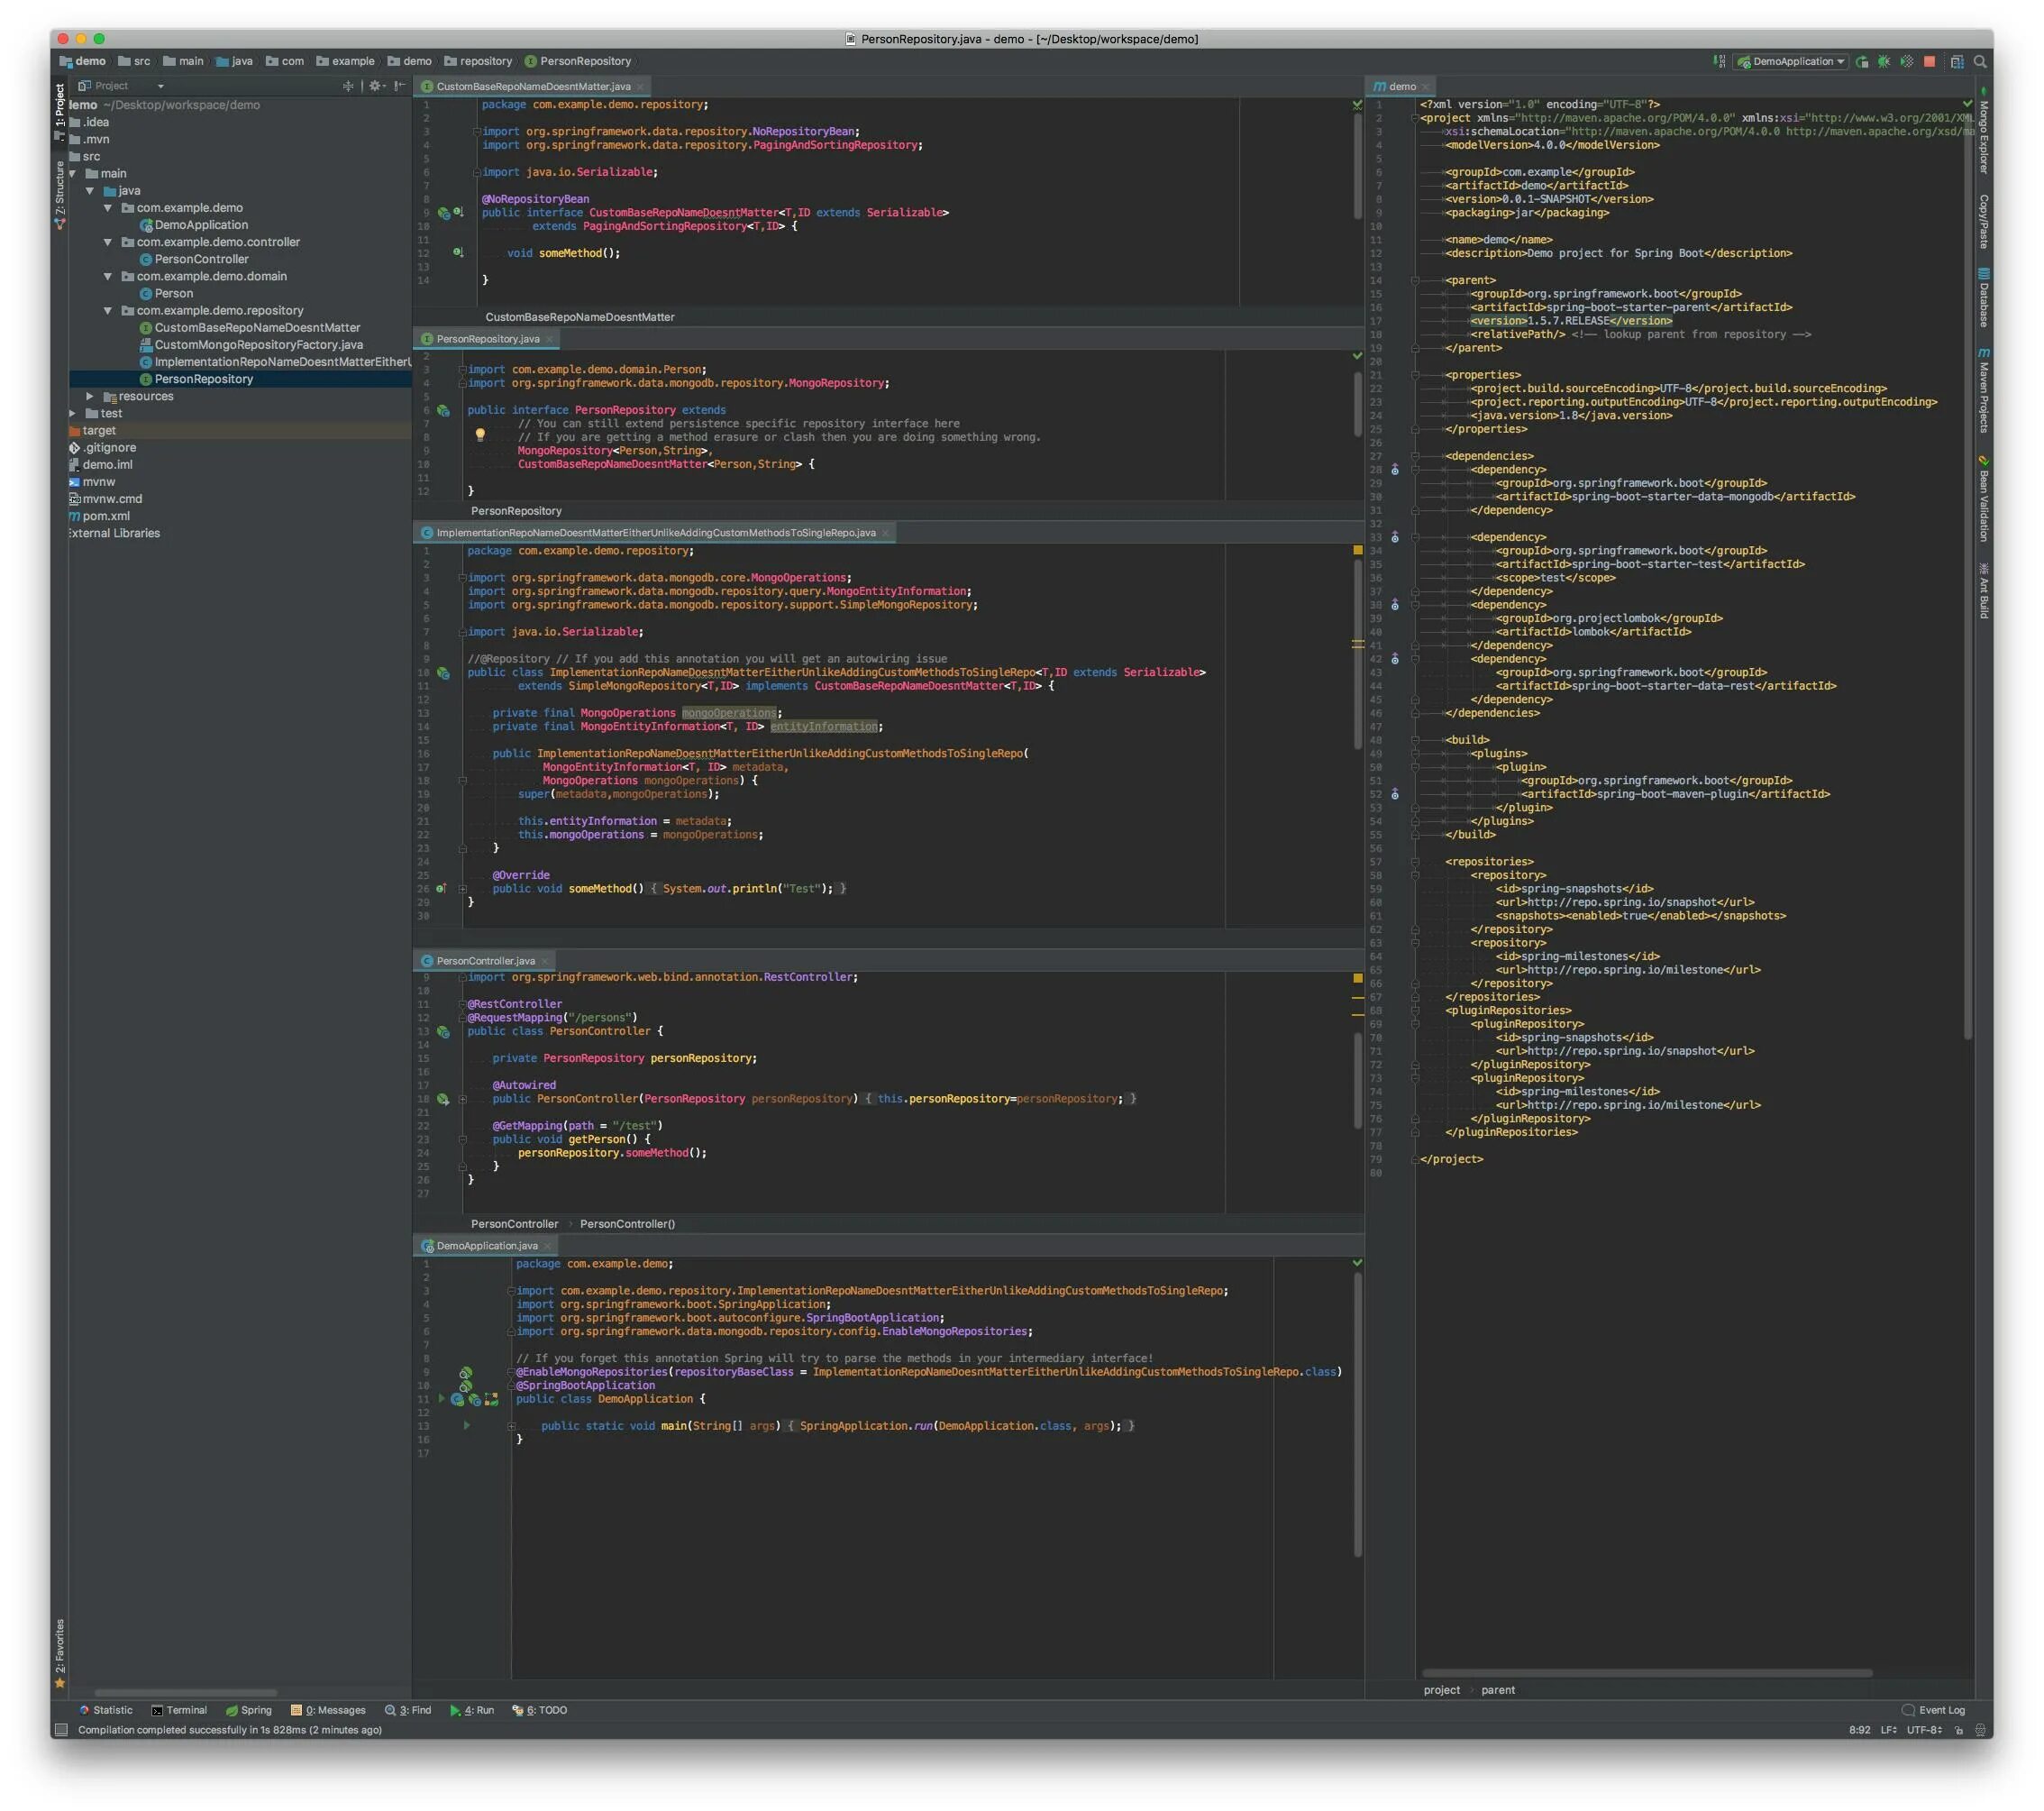Click the Rerun DemoApplication icon
2044x1811 pixels.
(x=1862, y=62)
